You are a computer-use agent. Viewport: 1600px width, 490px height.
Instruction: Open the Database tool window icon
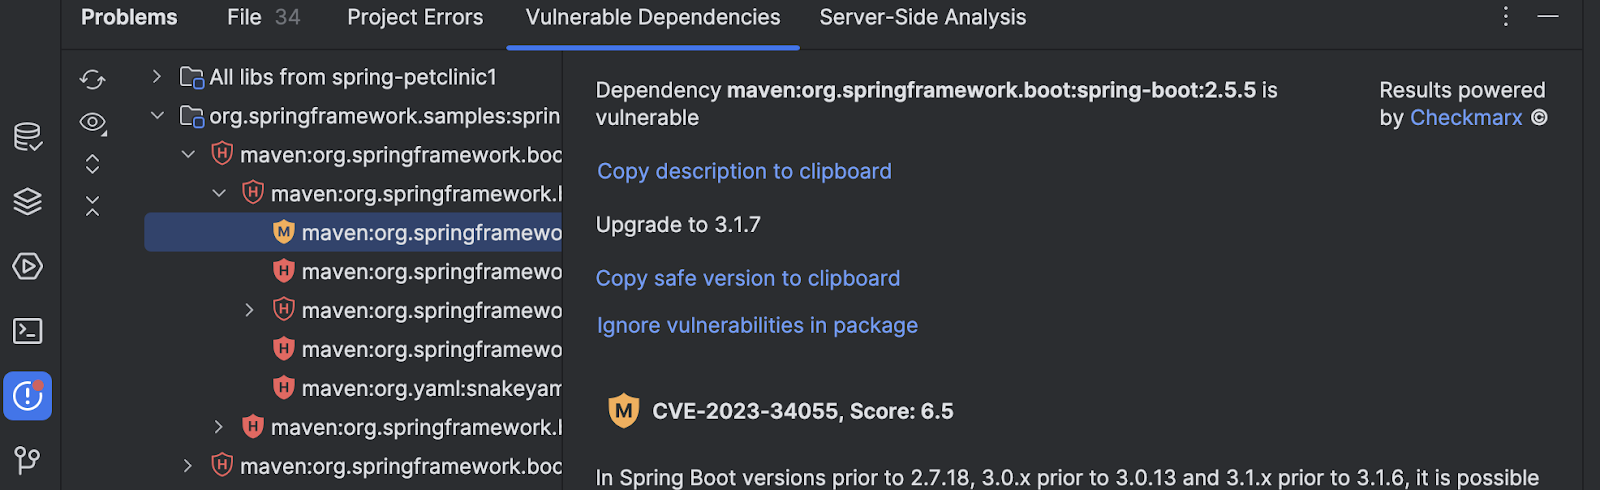tap(27, 137)
